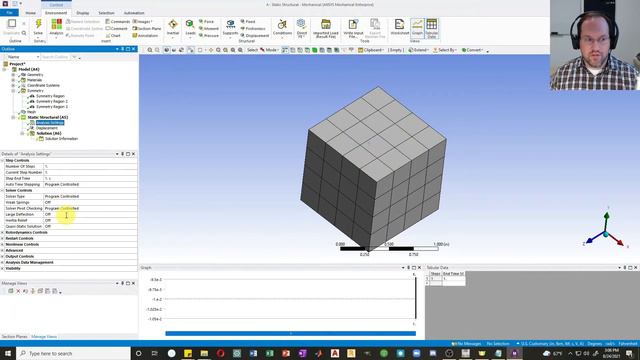The width and height of the screenshot is (640, 360).
Task: Insert a Fixed support
Action: 248,21
